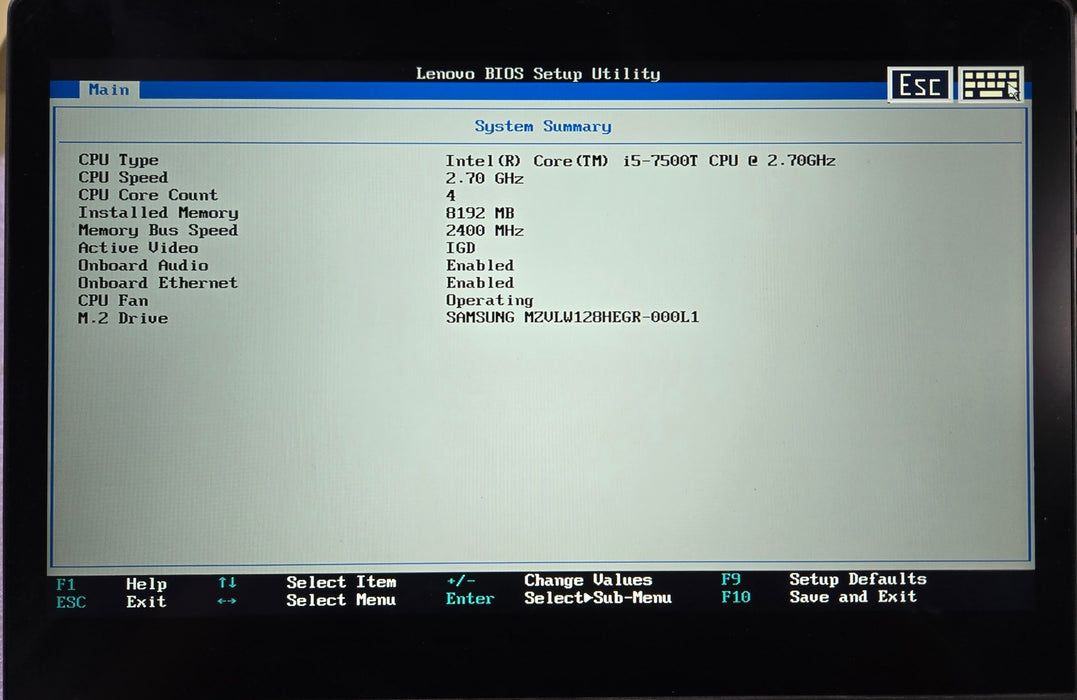Click the F9 key hint
Screen dimensions: 1077x700
coord(731,580)
